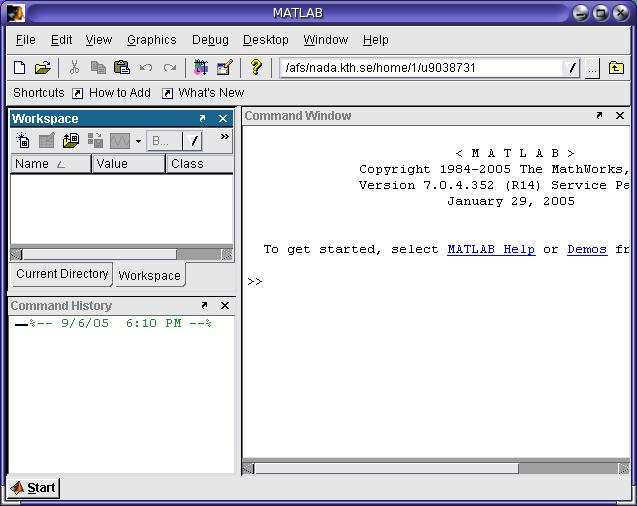
Task: Create new variable in Workspace toolbar
Action: tap(23, 141)
